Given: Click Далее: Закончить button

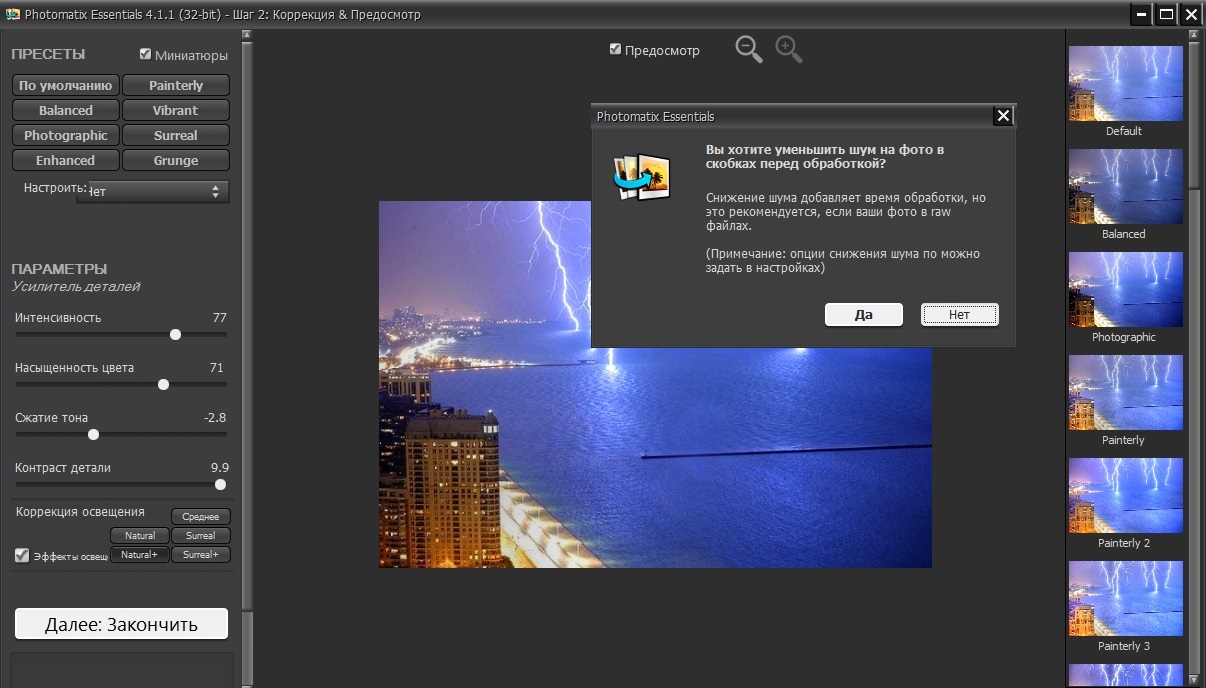Looking at the screenshot, I should point(122,624).
